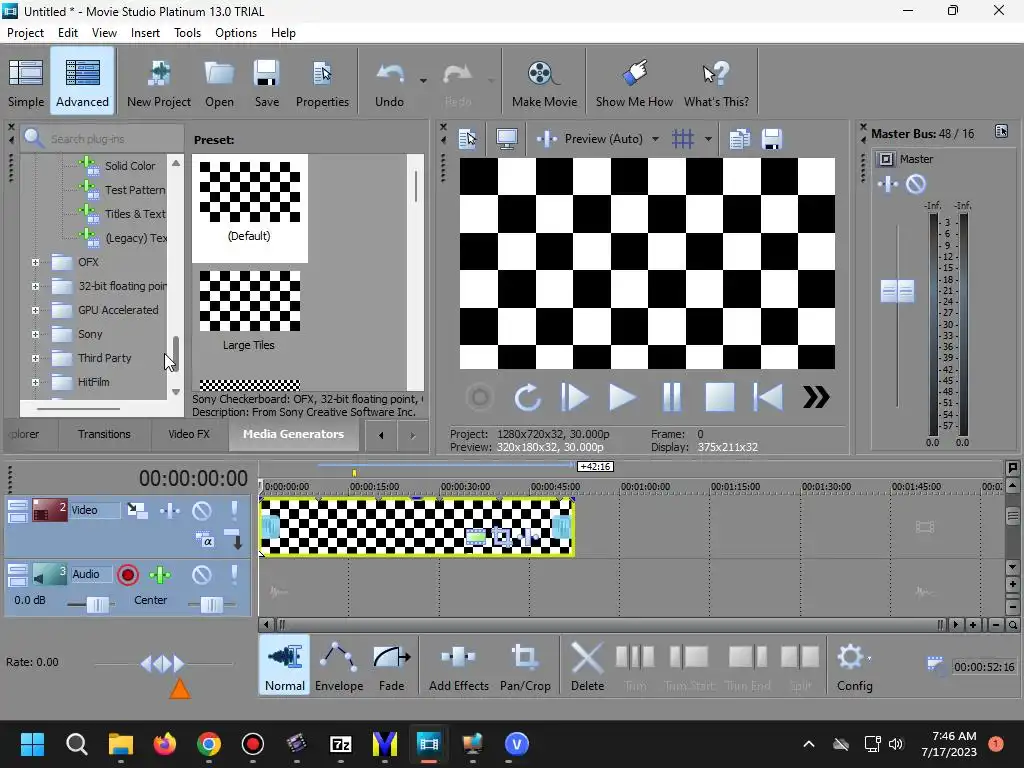
Task: Toggle the preview overlays grid
Action: (x=683, y=138)
